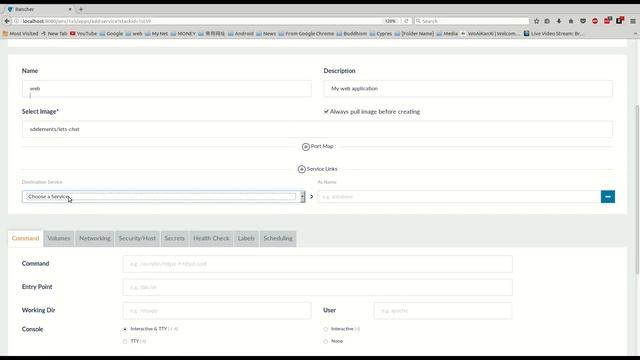Click the As Name input field
640x360 pixels.
459,197
